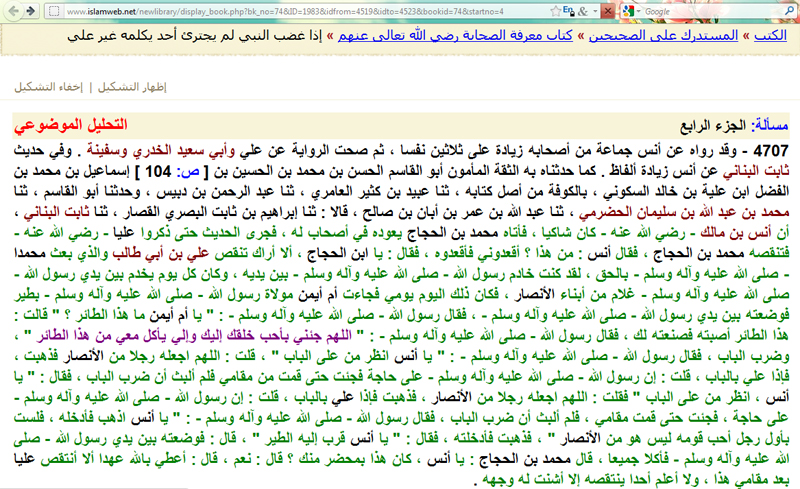800x489 pixels.
Task: Go back with the browser back arrow
Action: pos(14,11)
